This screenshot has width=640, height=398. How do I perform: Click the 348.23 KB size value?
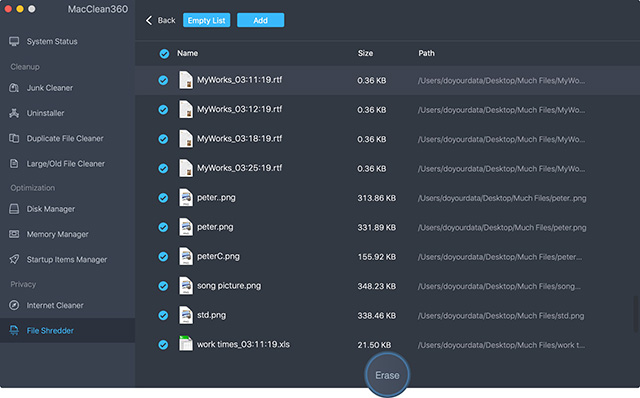pyautogui.click(x=376, y=286)
